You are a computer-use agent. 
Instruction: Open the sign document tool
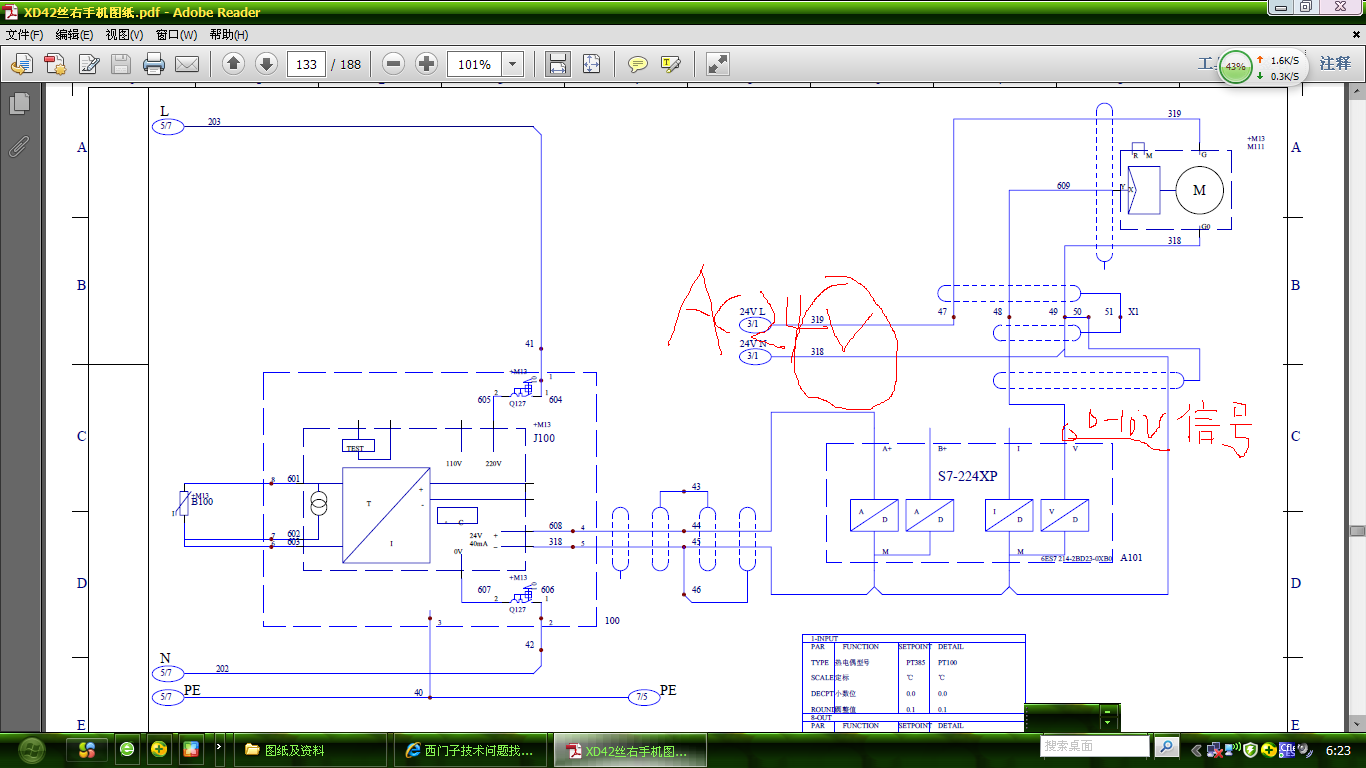click(x=89, y=64)
